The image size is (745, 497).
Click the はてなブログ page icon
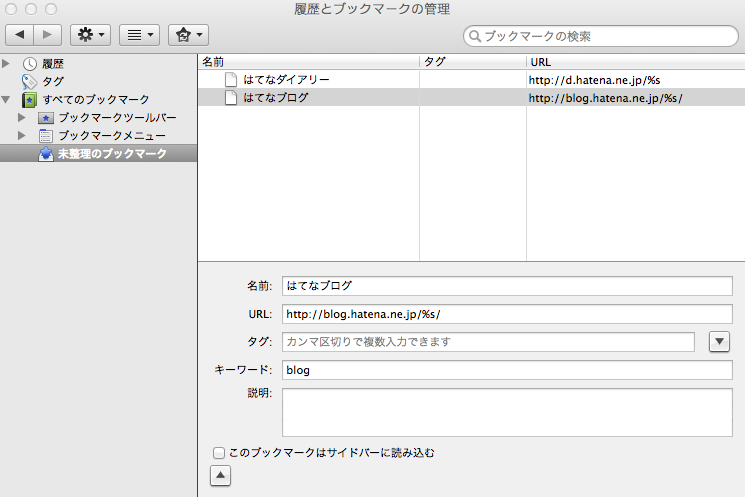(231, 97)
